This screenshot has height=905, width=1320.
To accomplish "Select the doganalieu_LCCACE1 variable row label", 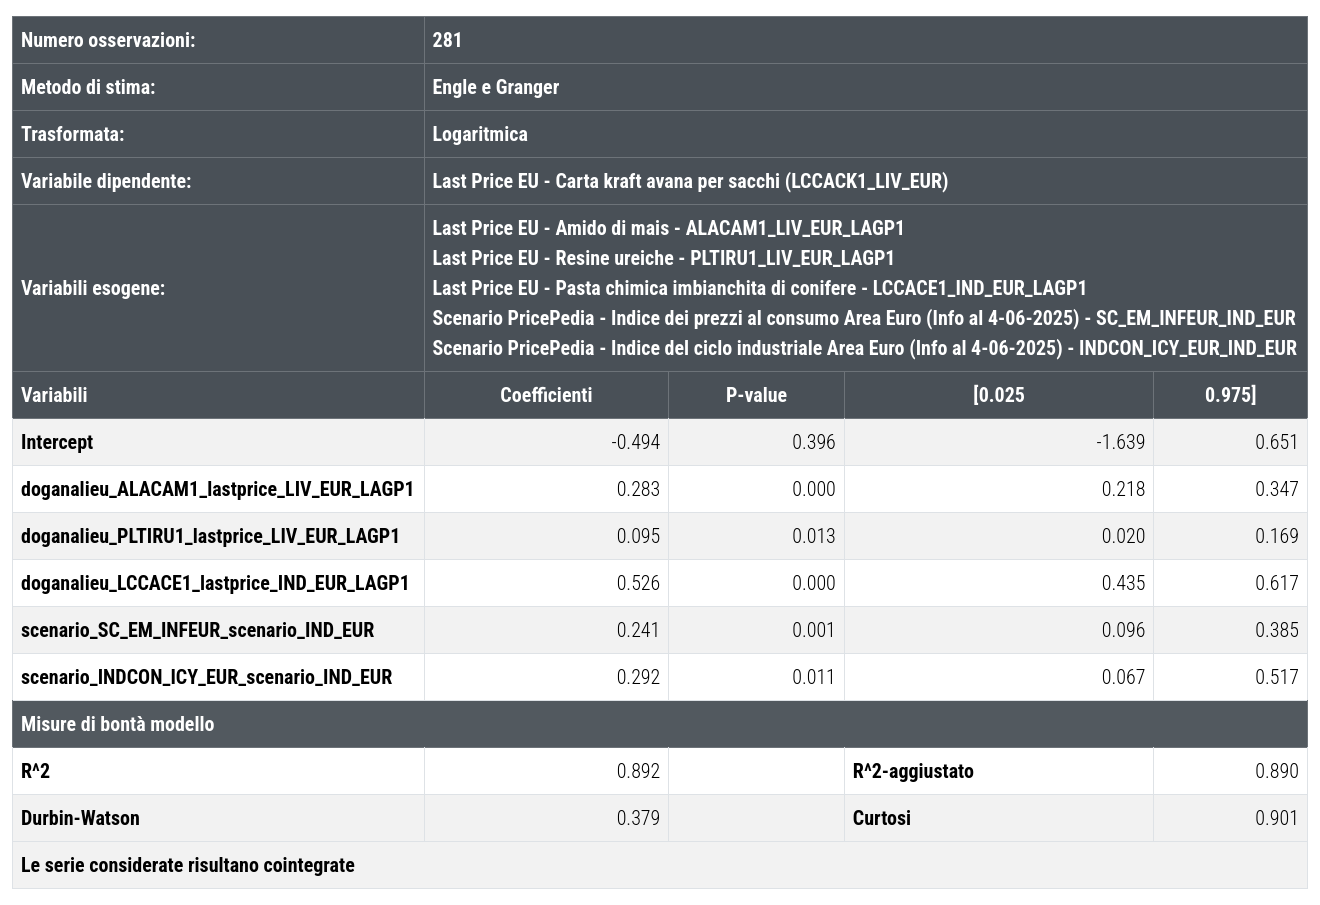I will pyautogui.click(x=215, y=583).
